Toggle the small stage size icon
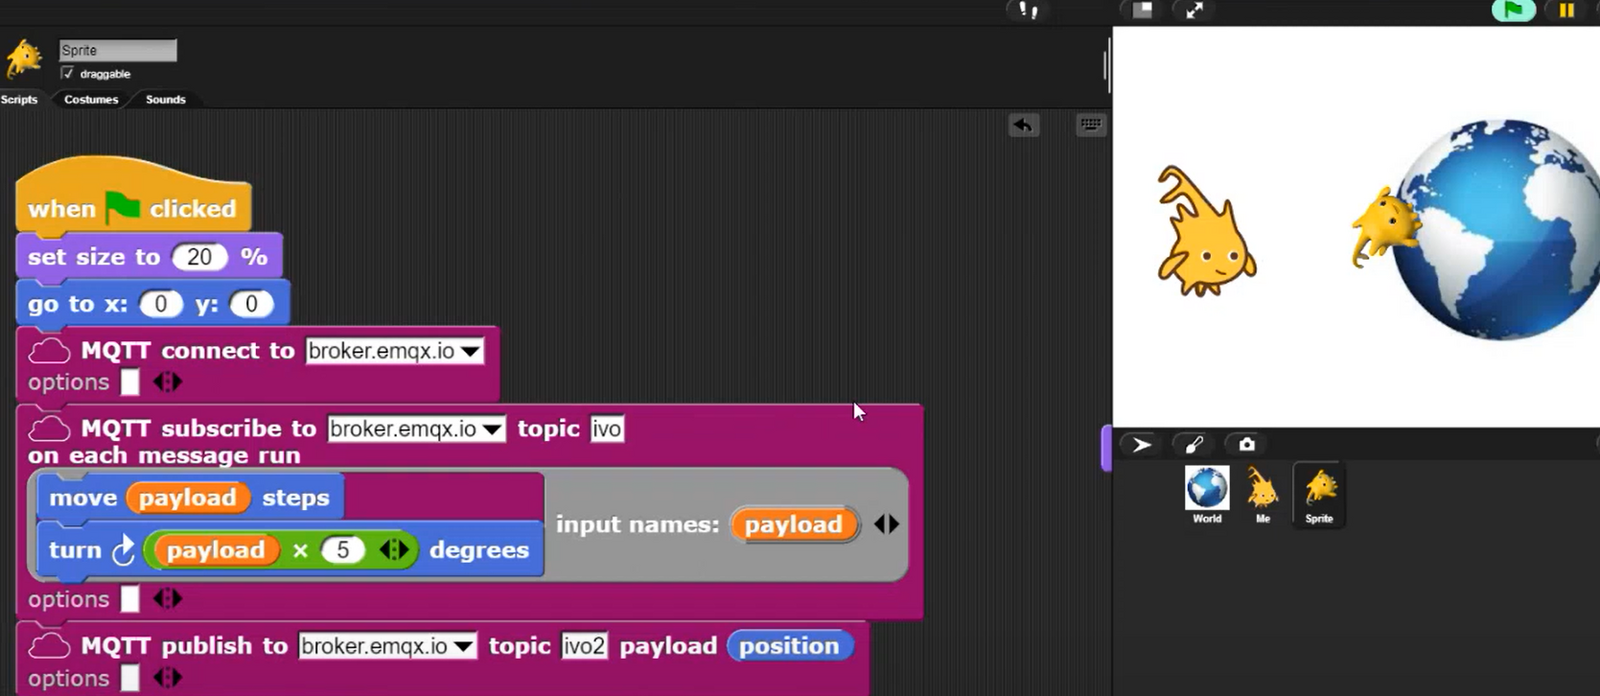1600x696 pixels. (1142, 10)
